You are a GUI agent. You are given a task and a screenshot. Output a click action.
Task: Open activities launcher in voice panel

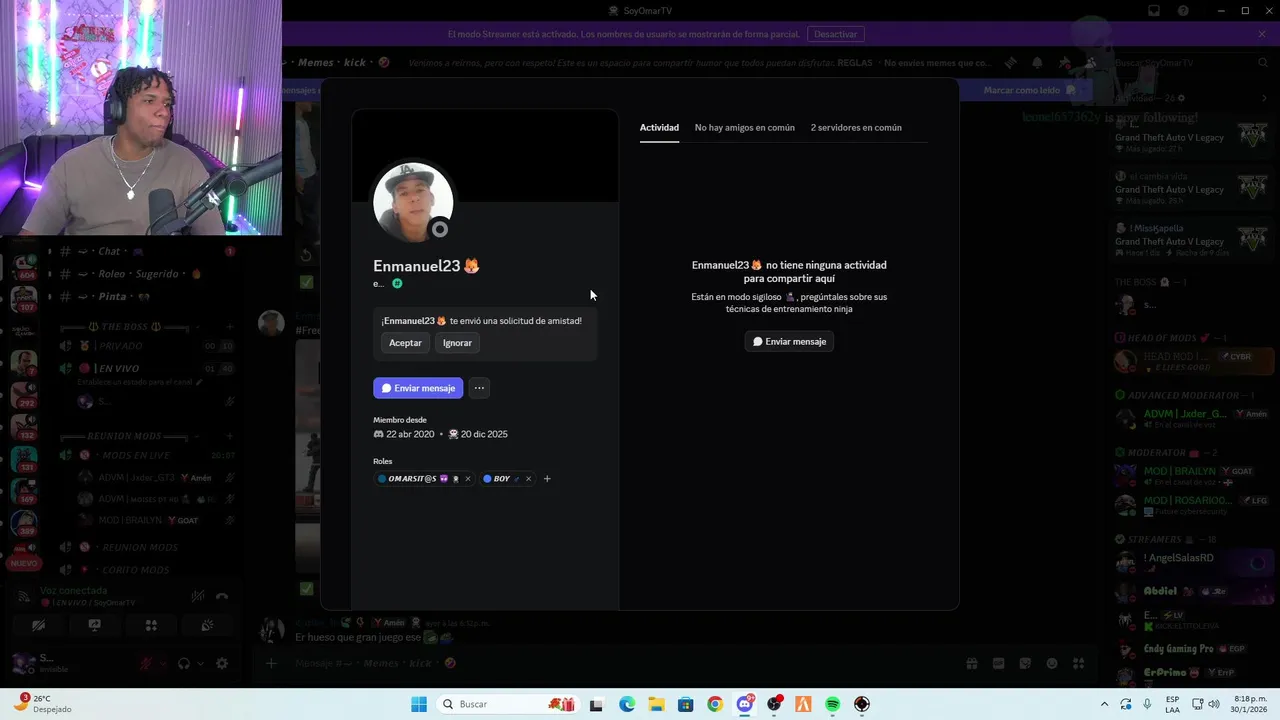151,626
